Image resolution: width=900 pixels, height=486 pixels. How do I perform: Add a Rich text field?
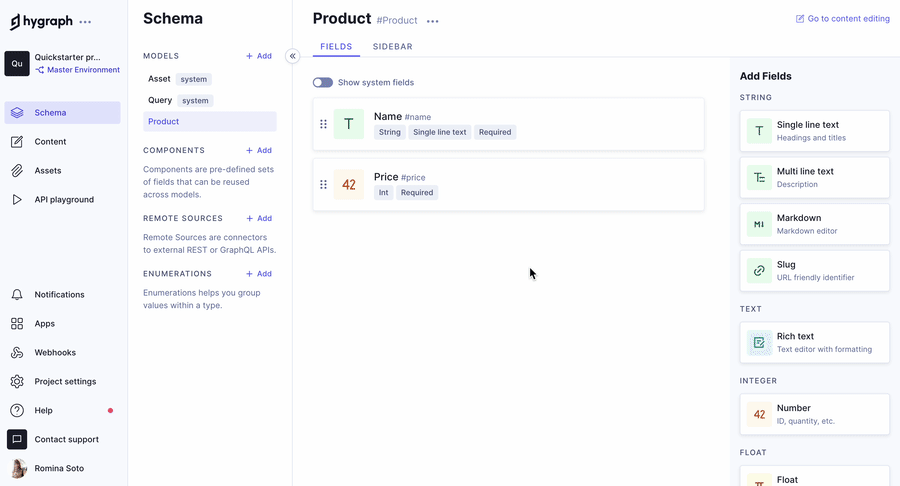814,343
